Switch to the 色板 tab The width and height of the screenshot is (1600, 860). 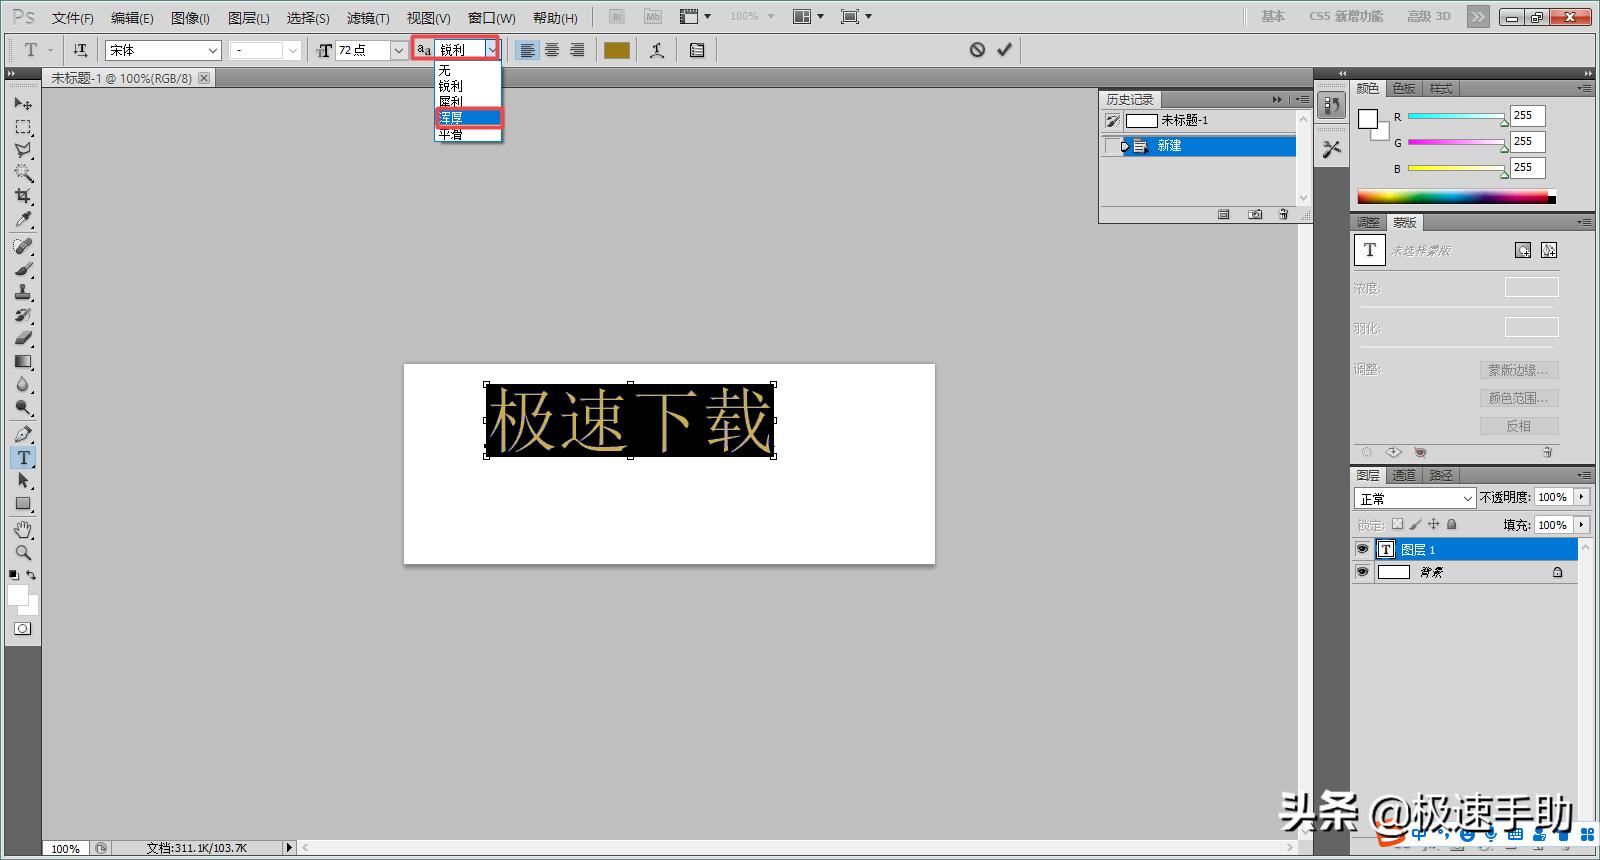(x=1404, y=88)
